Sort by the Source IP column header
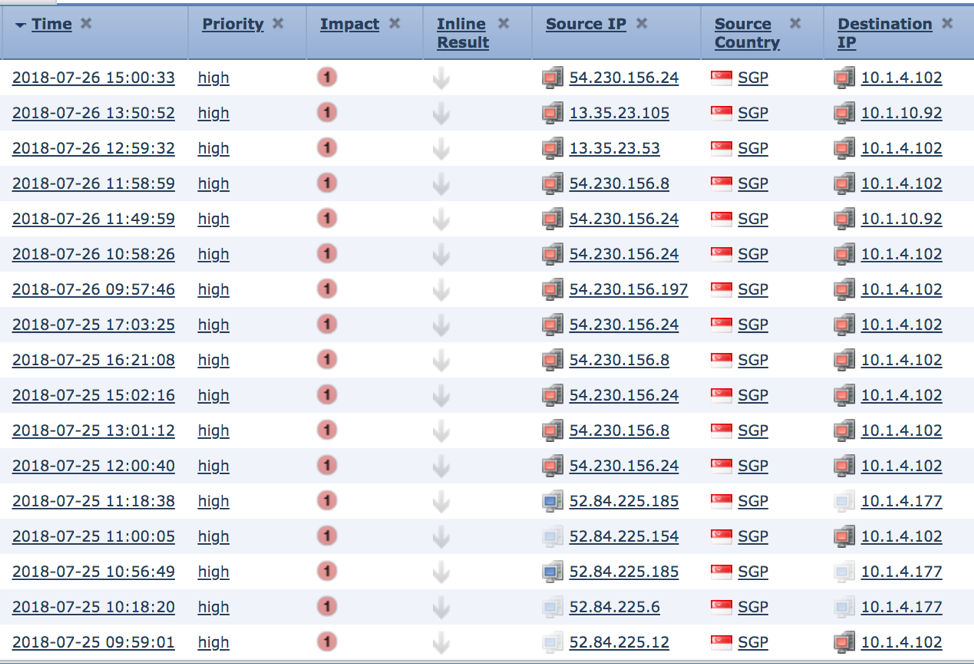 click(585, 24)
